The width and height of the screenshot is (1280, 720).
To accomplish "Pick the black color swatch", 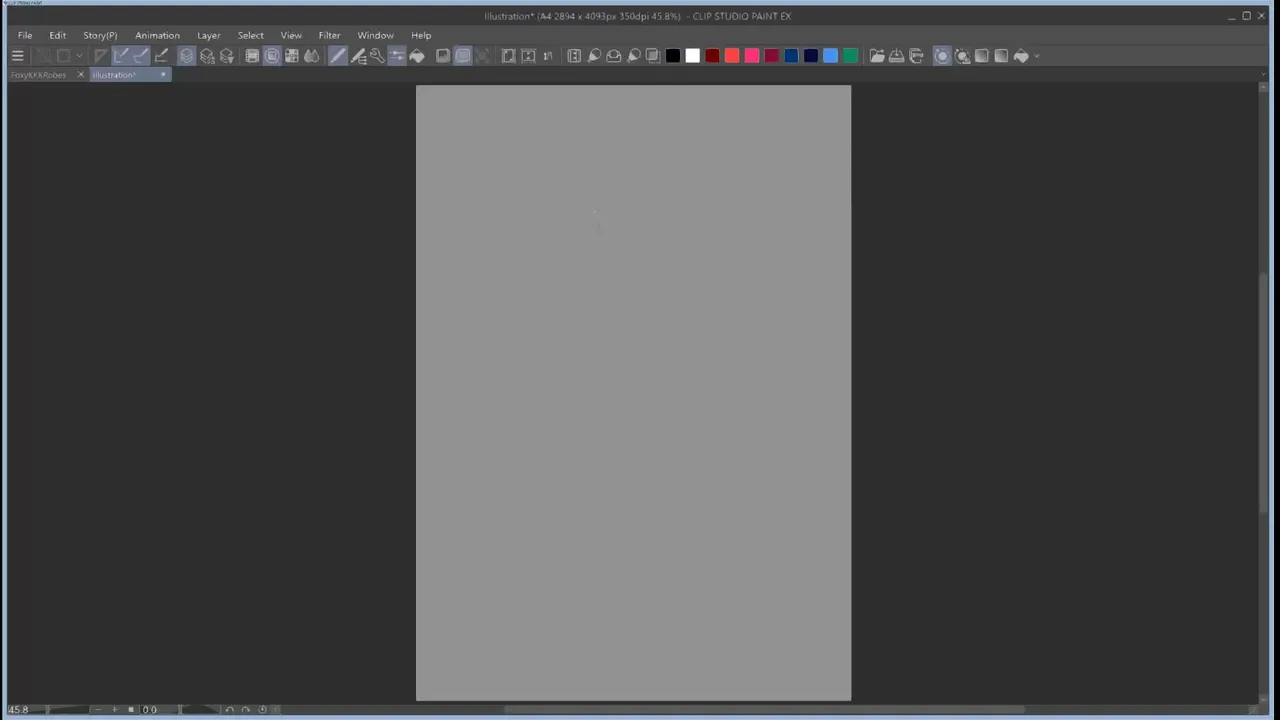I will tap(673, 56).
